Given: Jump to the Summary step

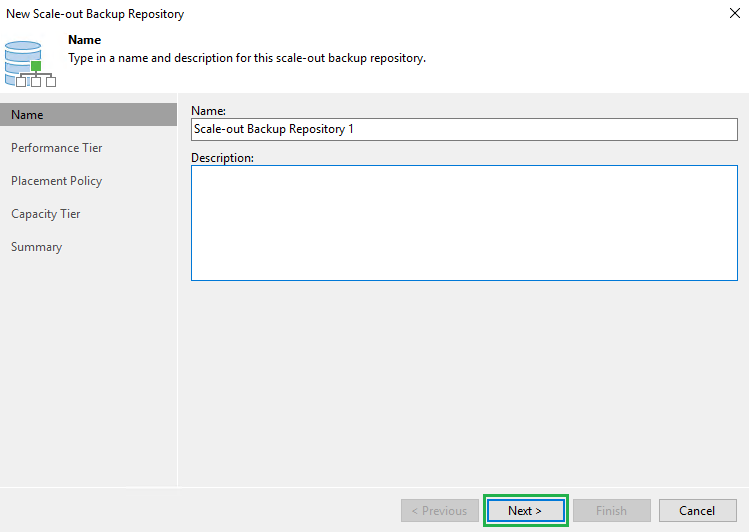Looking at the screenshot, I should (37, 247).
